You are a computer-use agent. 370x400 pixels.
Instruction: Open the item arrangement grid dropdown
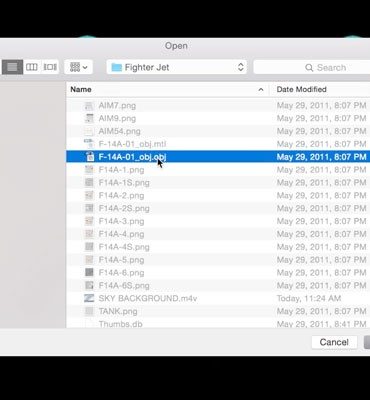point(78,67)
